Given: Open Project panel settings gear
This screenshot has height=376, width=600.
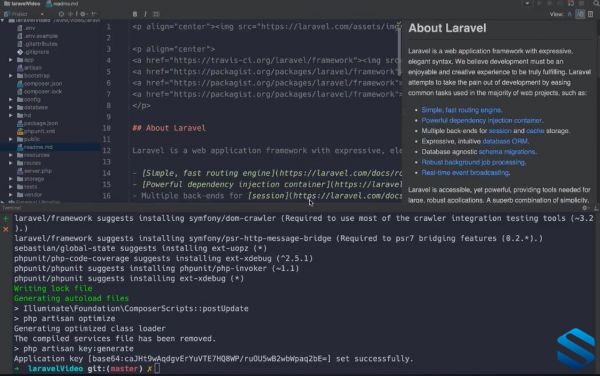Looking at the screenshot, I should pos(83,14).
